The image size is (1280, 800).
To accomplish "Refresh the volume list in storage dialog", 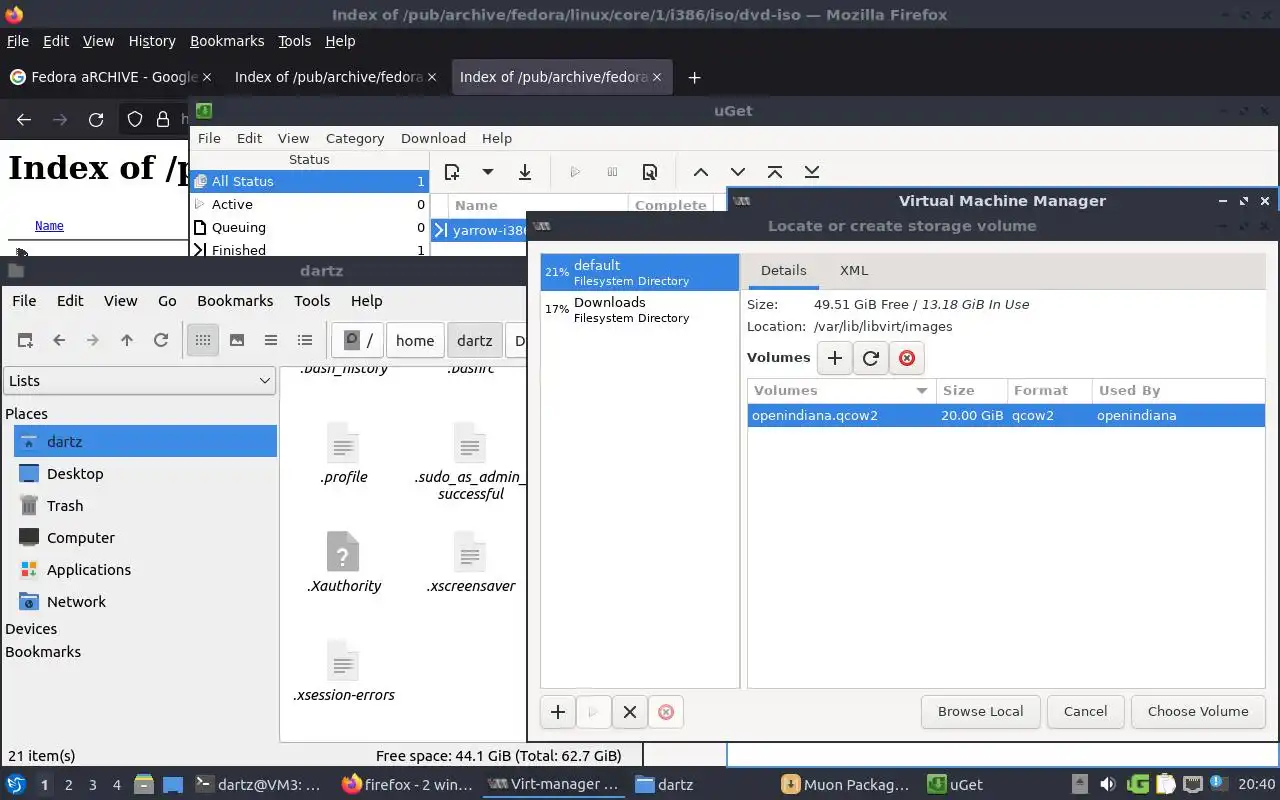I will (x=871, y=358).
